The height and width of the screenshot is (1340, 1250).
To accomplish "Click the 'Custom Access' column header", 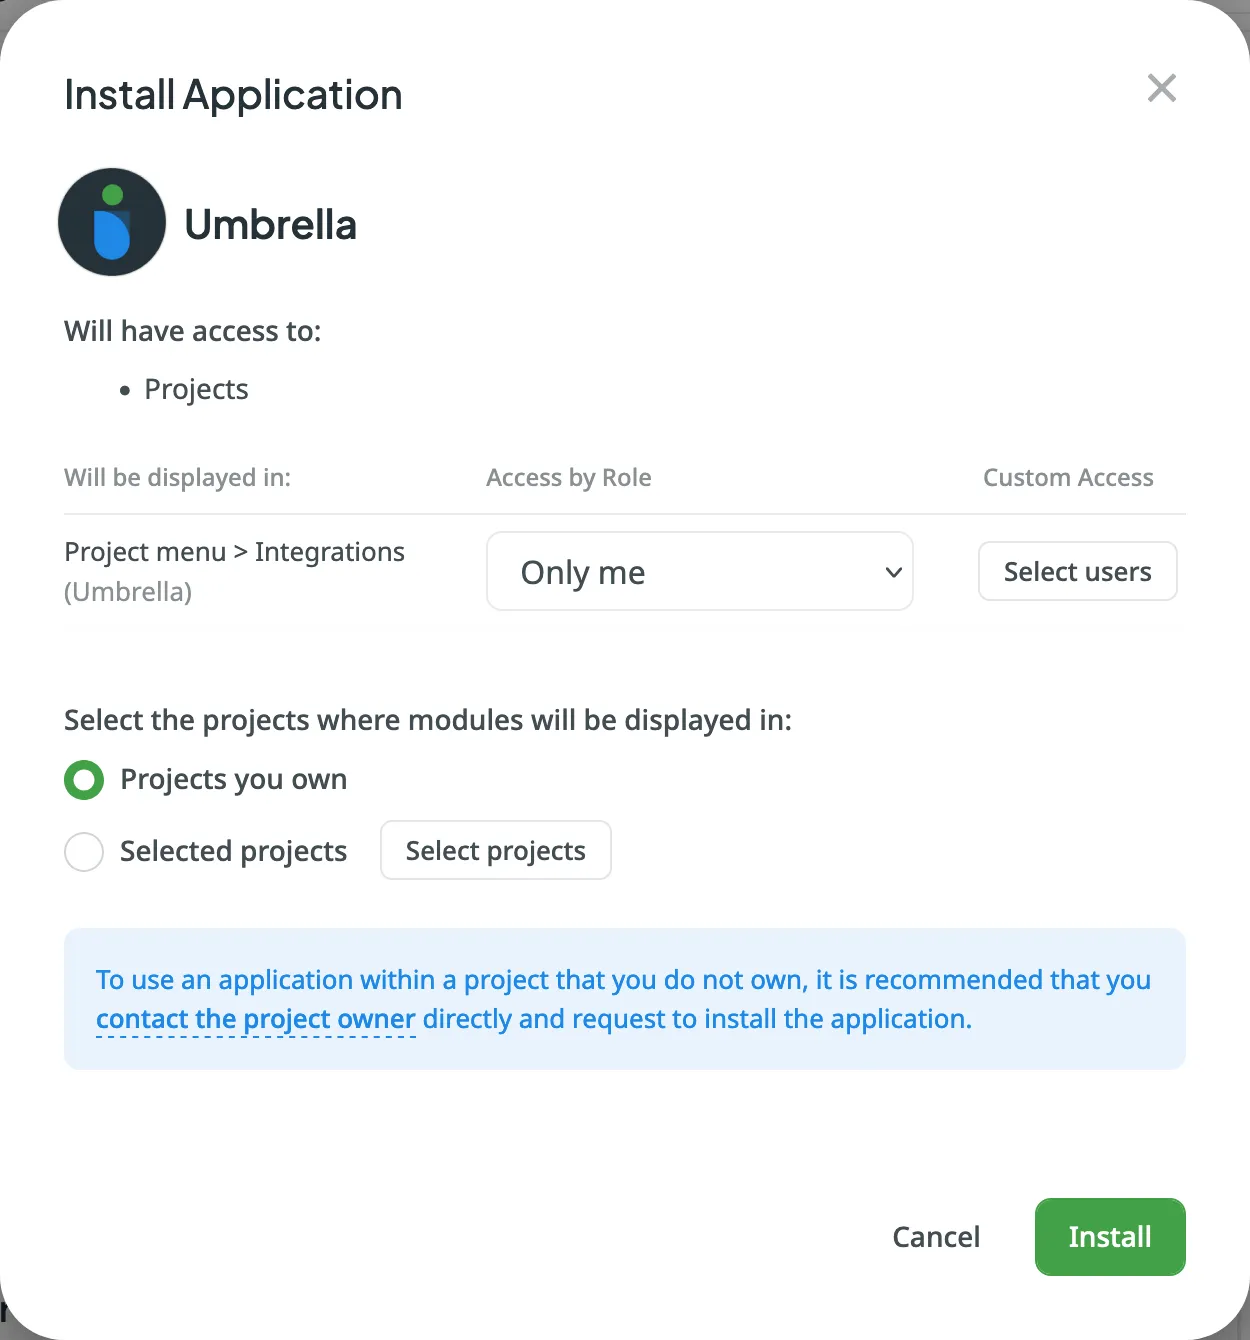I will click(1068, 477).
